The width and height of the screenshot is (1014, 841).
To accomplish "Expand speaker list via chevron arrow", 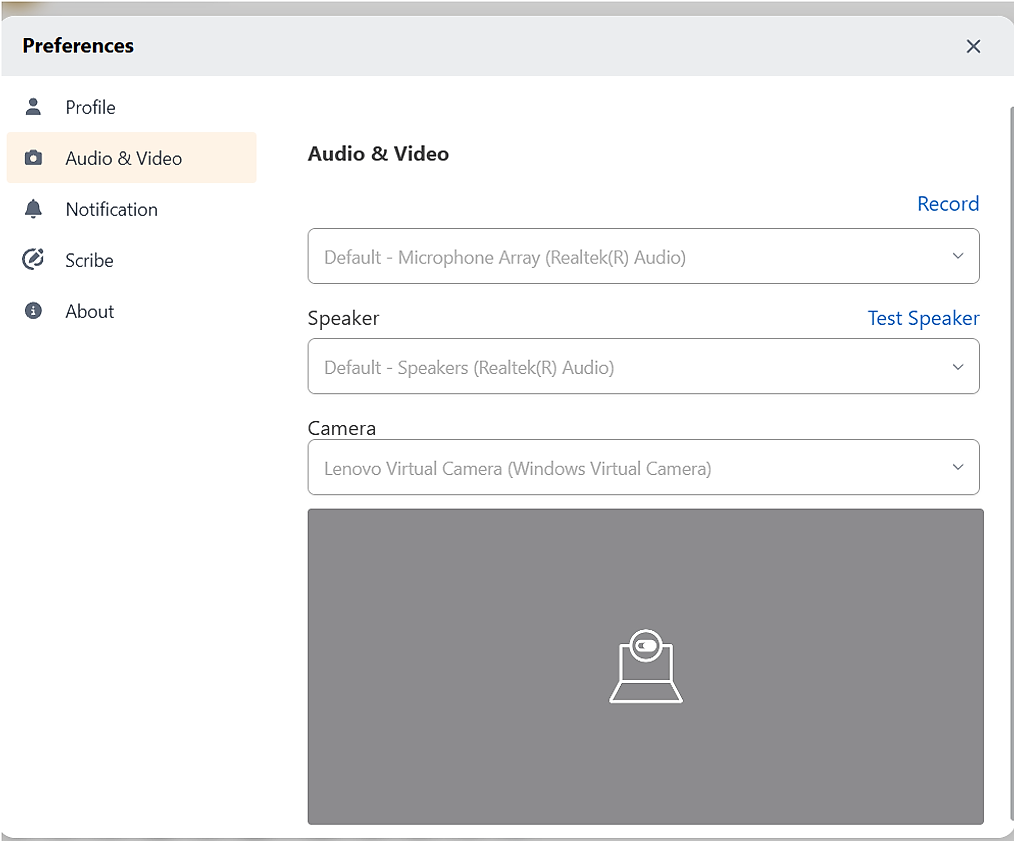I will point(958,367).
